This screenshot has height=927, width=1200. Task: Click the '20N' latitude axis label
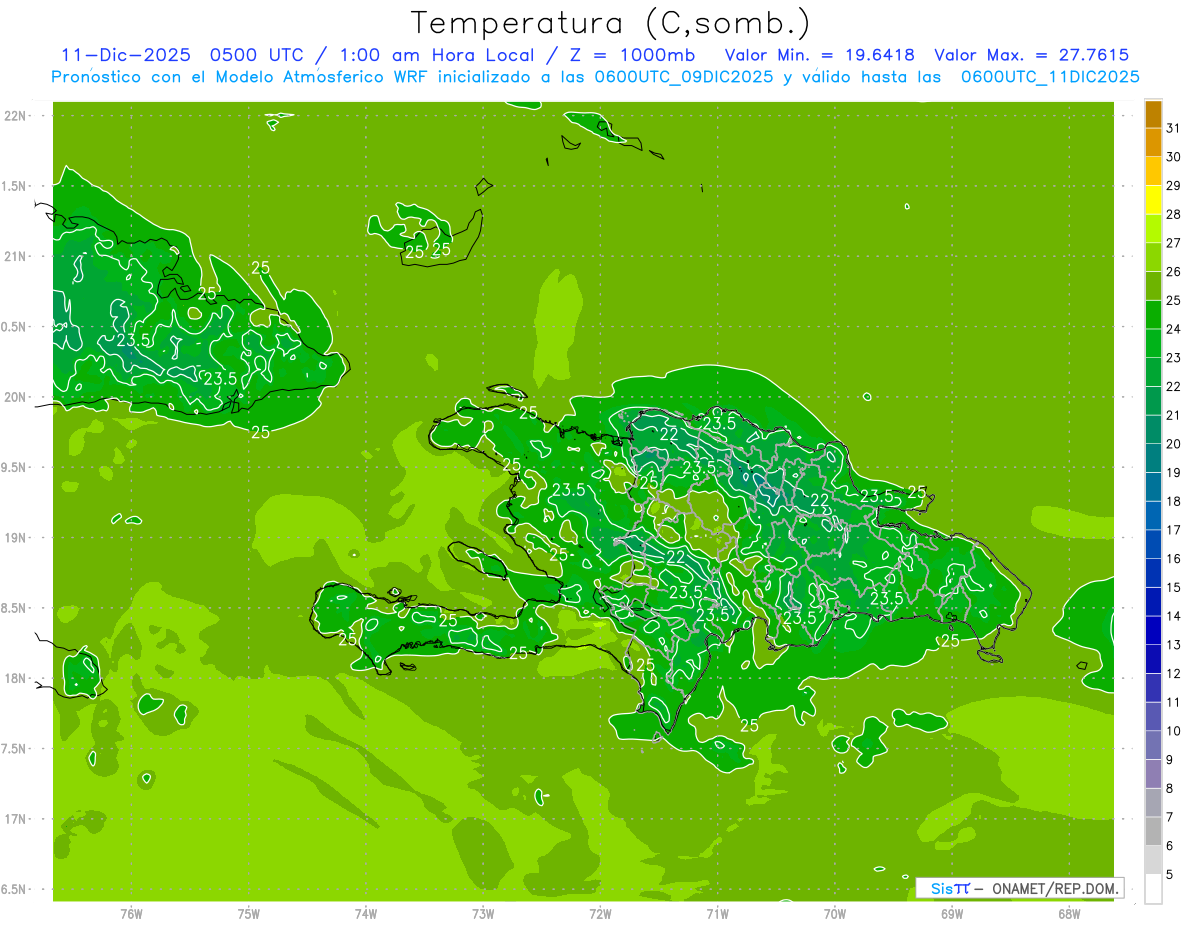click(x=17, y=397)
